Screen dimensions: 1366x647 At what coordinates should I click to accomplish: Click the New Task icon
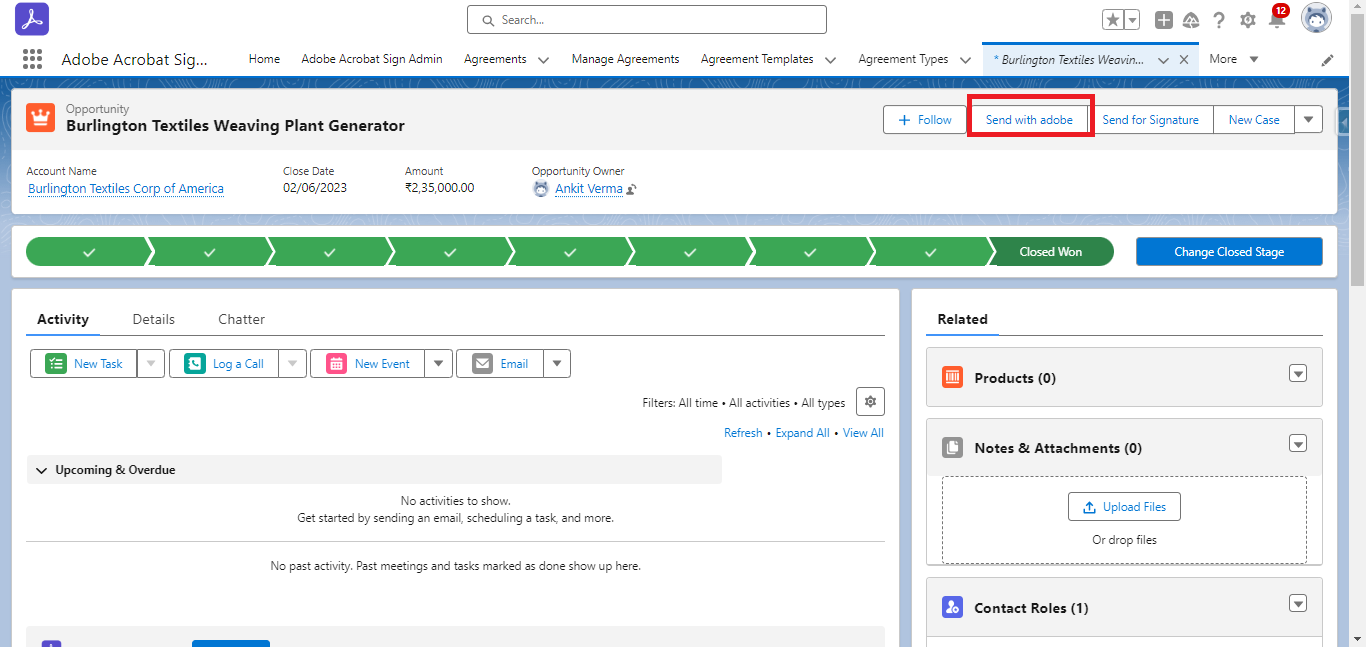click(x=56, y=364)
